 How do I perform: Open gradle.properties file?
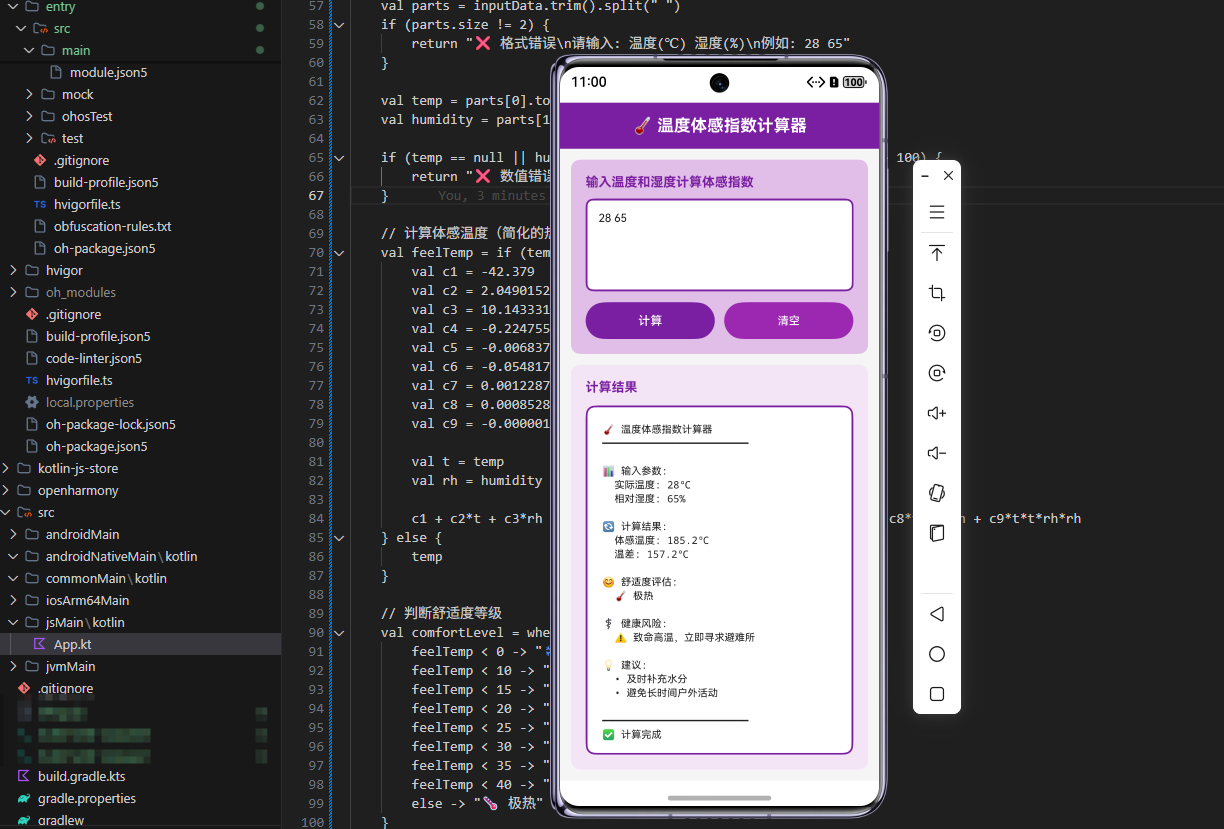pyautogui.click(x=86, y=798)
